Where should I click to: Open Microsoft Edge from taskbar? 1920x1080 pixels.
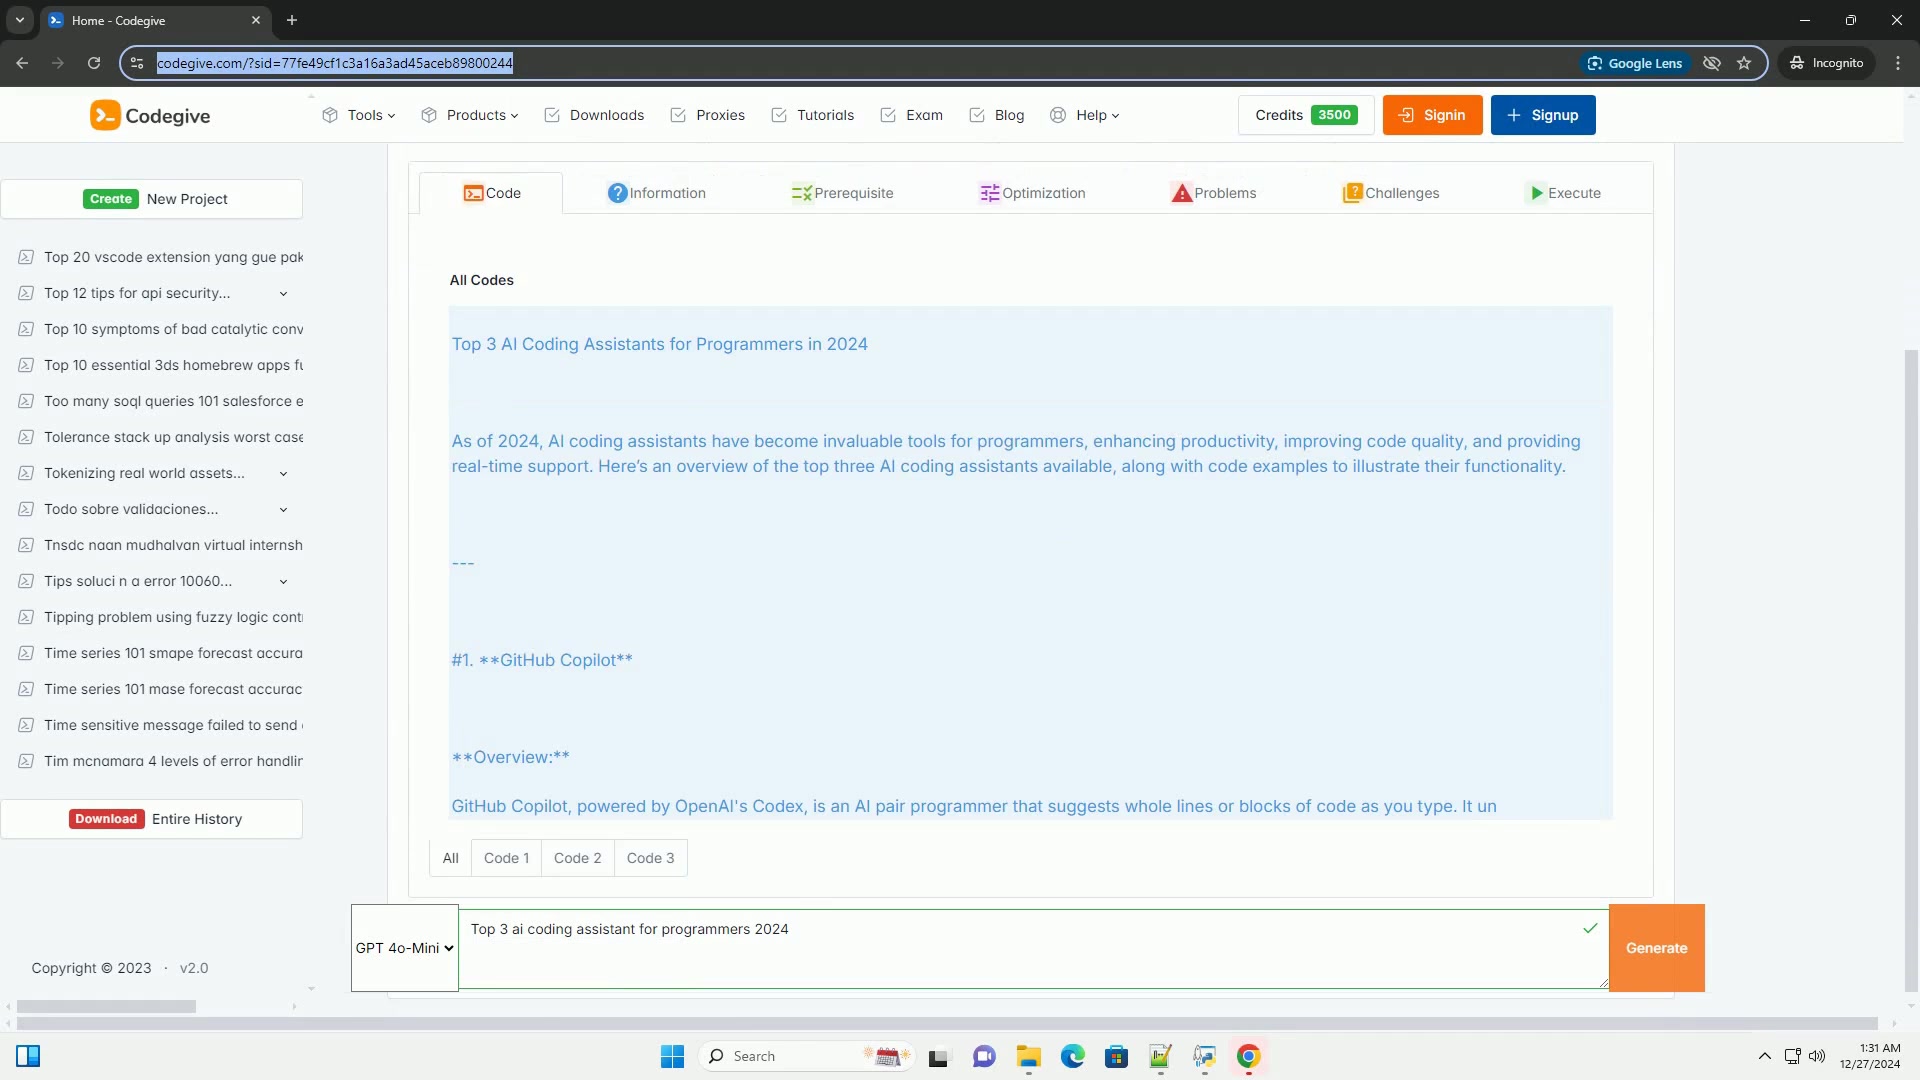pos(1072,1056)
